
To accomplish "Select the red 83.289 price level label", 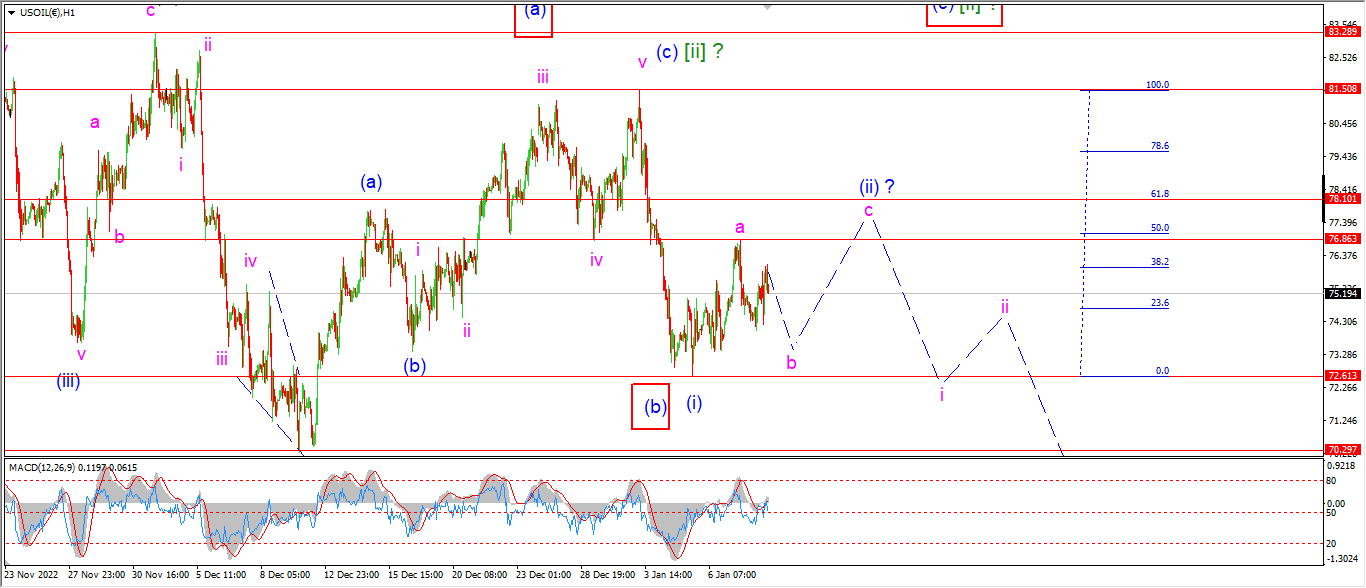I will click(1341, 32).
